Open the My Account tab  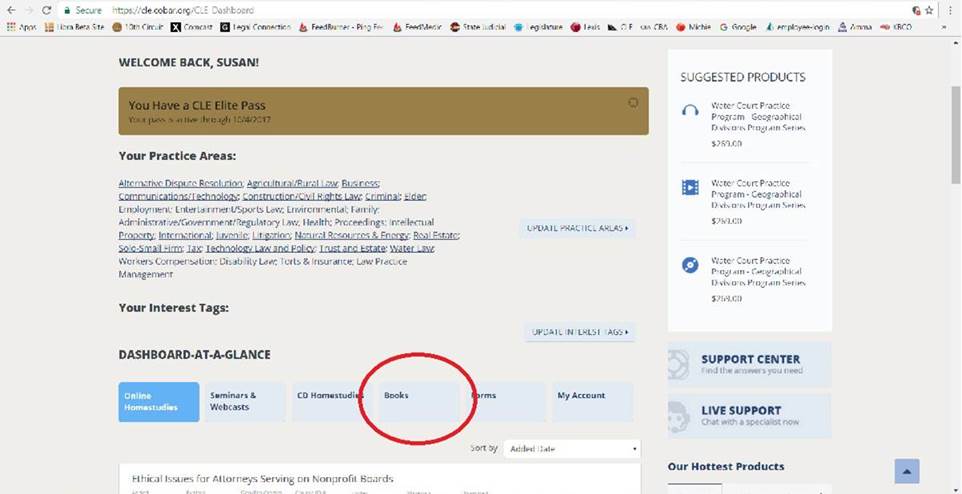pos(593,402)
